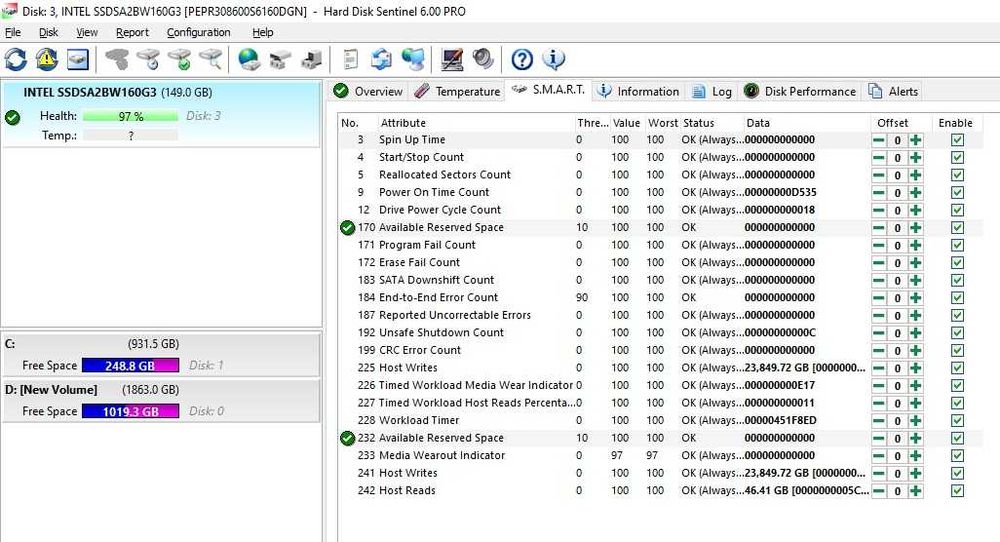The image size is (1000, 542).
Task: Click the computer and printer toolbar icon
Action: [x=311, y=59]
